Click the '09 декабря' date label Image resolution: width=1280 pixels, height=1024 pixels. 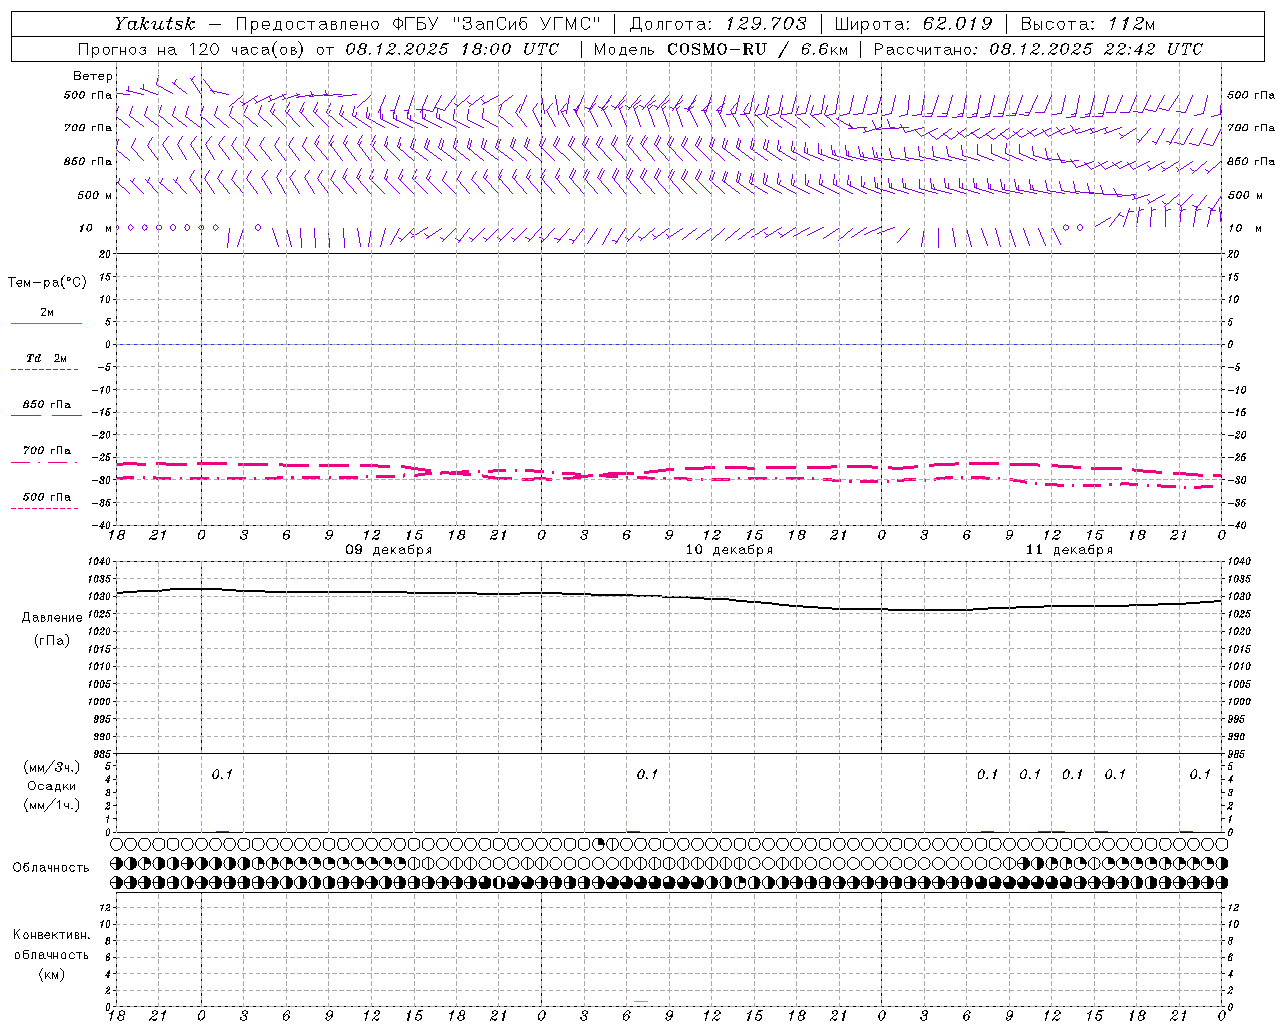[389, 550]
